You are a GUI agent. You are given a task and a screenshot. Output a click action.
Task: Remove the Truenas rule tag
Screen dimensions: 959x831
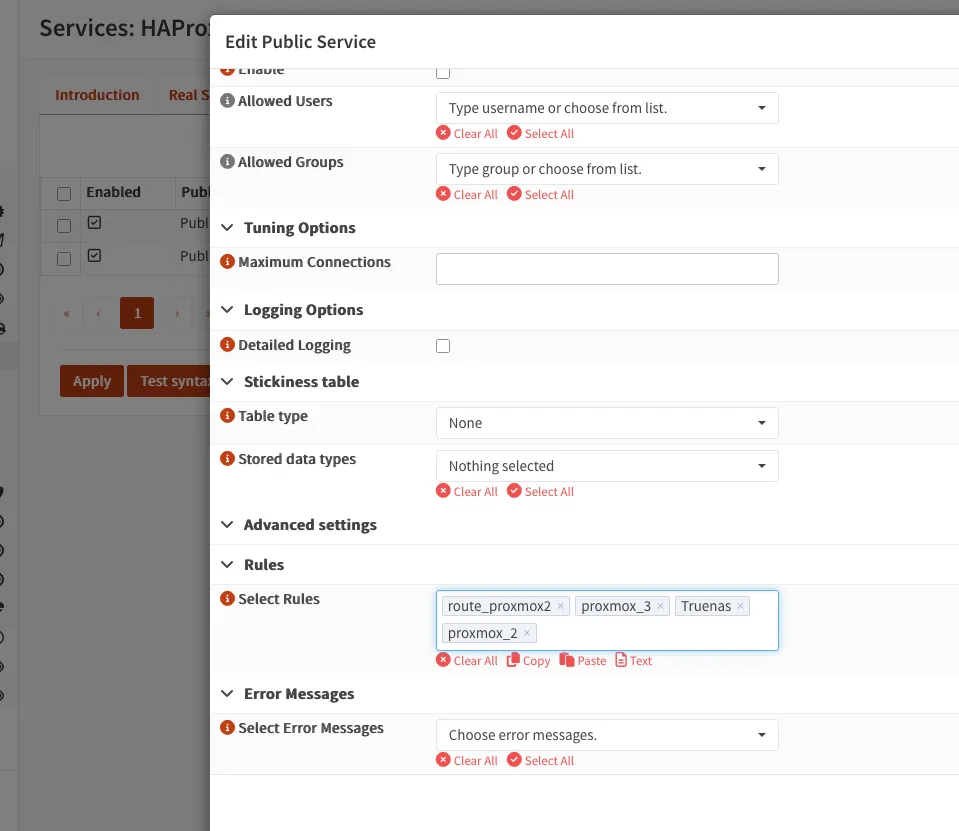tap(741, 606)
